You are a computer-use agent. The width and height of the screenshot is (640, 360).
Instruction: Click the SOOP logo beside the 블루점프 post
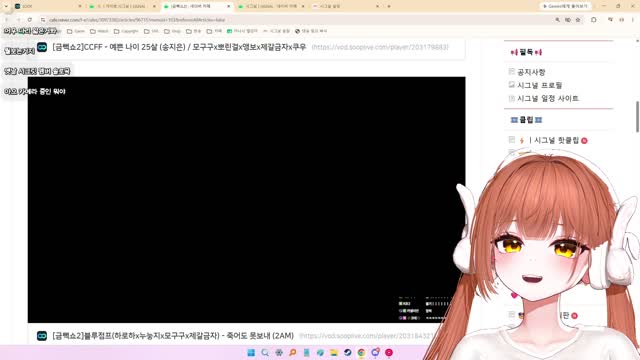point(42,336)
